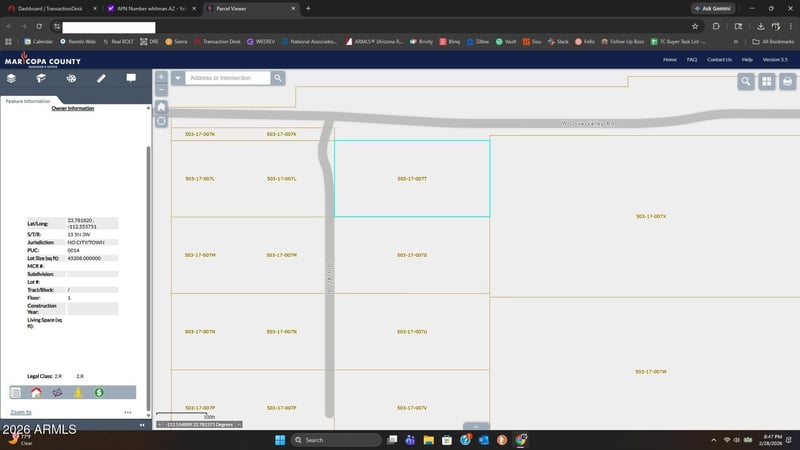Collapse the side panel with double-arrow
This screenshot has height=450, width=800.
click(141, 425)
